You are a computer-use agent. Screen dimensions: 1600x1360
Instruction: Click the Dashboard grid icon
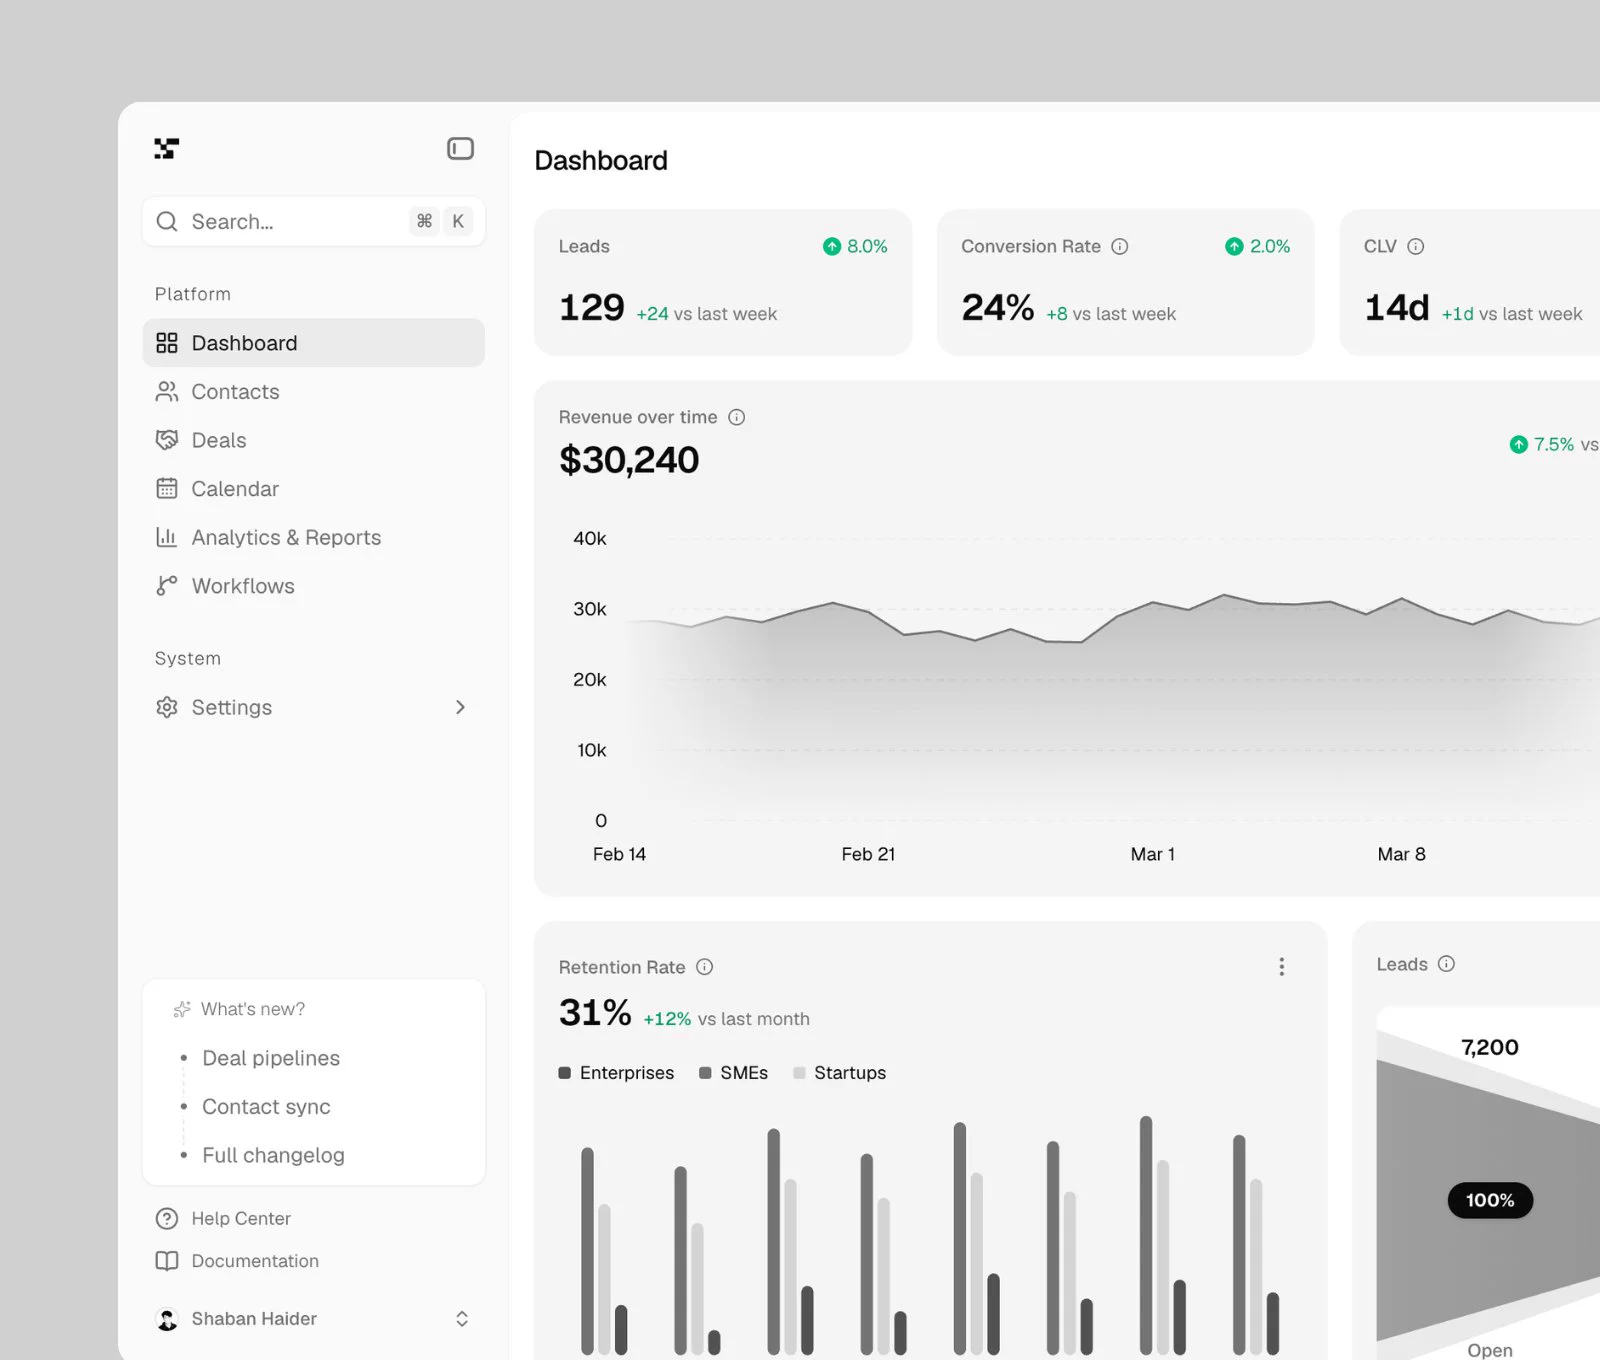point(167,343)
